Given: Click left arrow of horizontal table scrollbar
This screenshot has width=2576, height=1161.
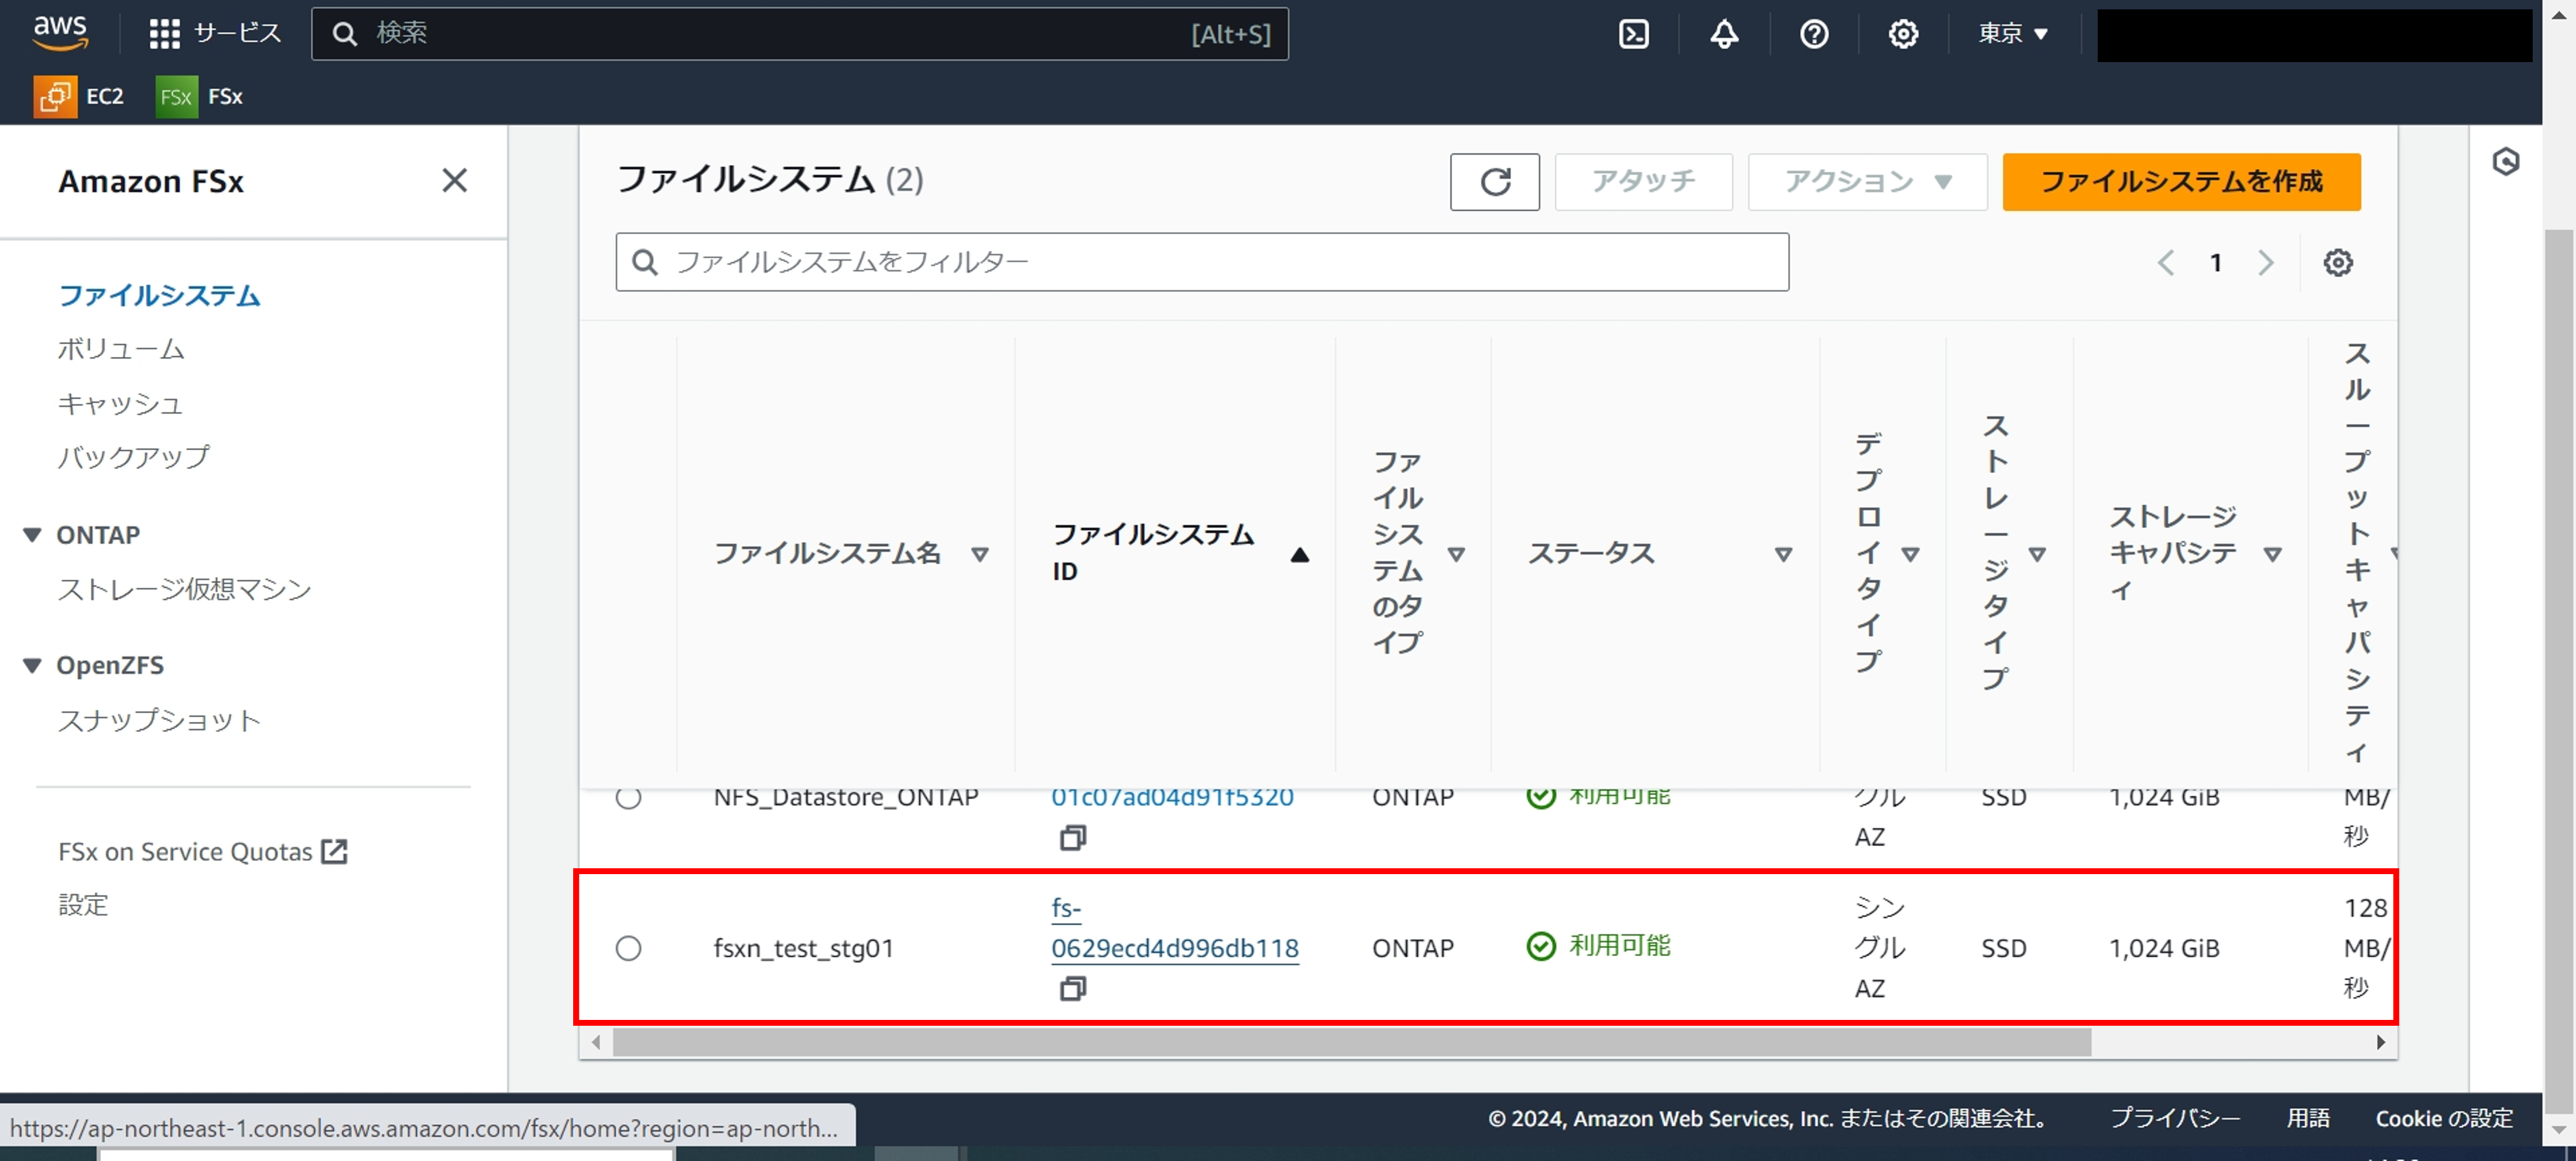Looking at the screenshot, I should (x=596, y=1042).
